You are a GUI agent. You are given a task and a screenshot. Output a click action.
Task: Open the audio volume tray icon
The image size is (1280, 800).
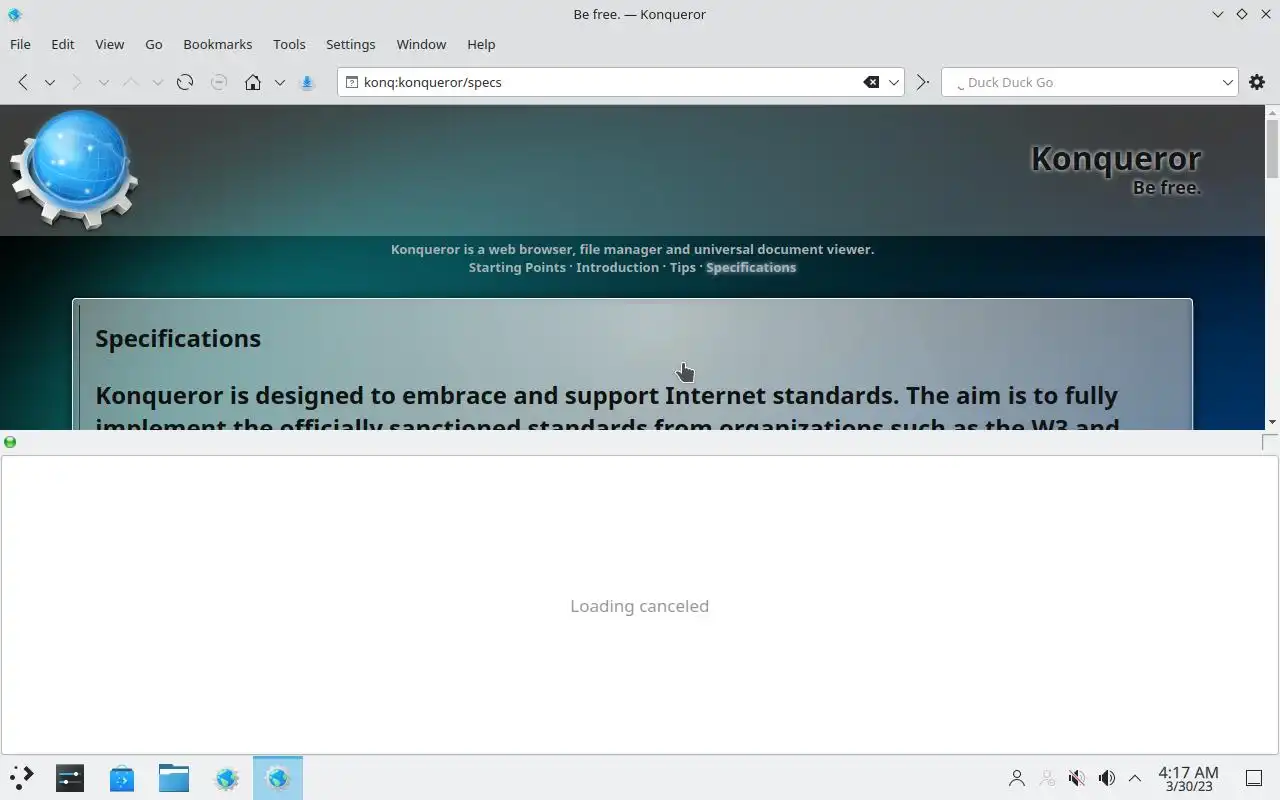point(1107,778)
